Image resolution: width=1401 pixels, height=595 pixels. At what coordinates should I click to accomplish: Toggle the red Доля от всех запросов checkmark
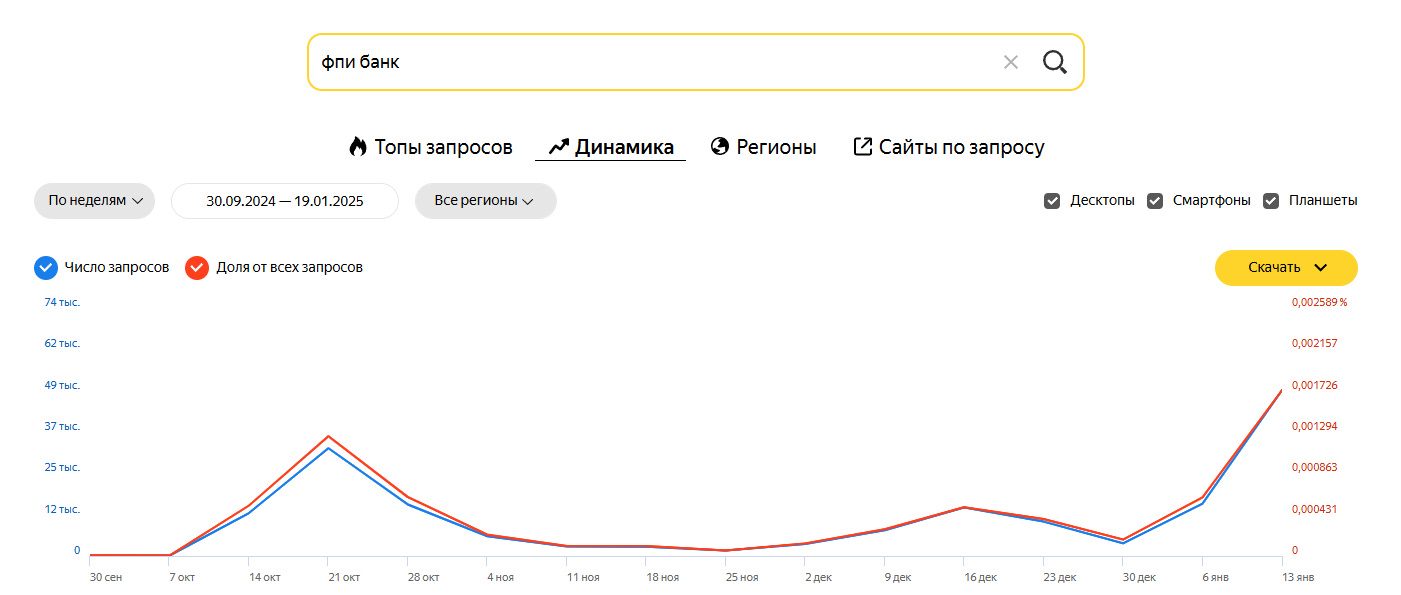pos(197,268)
